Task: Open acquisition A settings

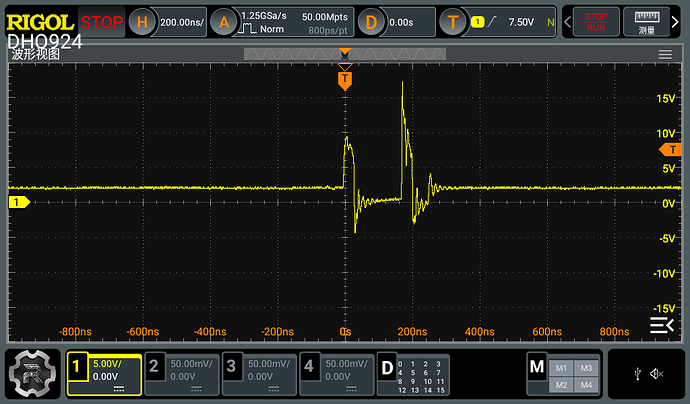Action: point(224,22)
